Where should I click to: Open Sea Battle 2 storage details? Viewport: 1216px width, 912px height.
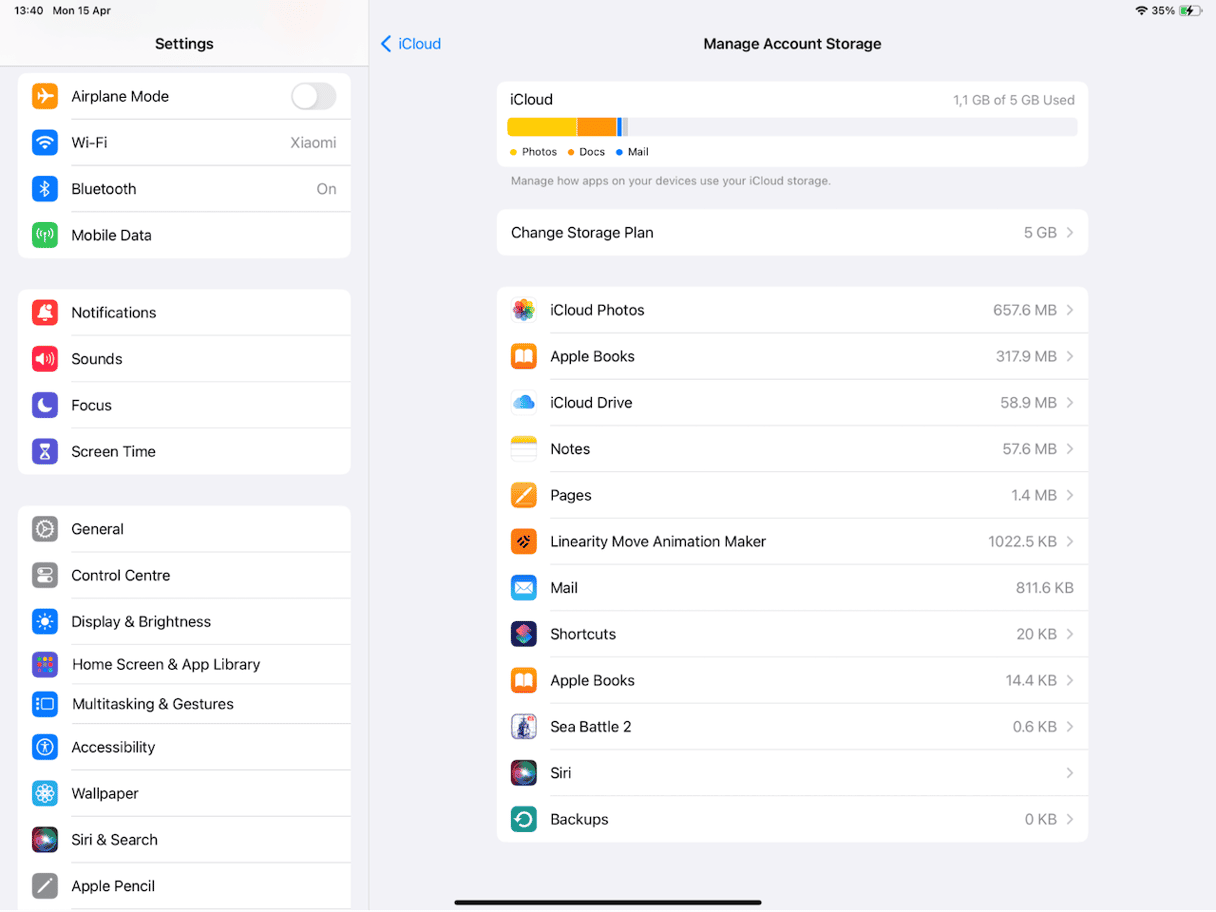click(x=792, y=727)
